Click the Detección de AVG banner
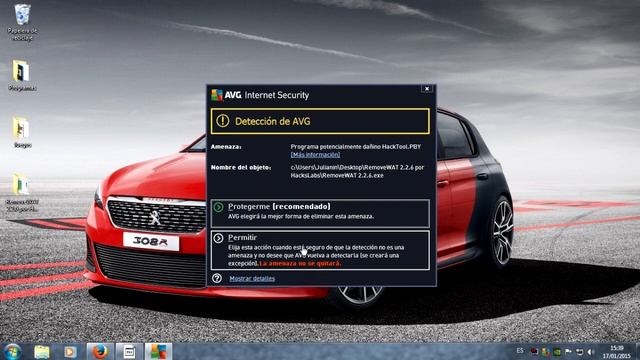This screenshot has width=640, height=360. pos(320,121)
